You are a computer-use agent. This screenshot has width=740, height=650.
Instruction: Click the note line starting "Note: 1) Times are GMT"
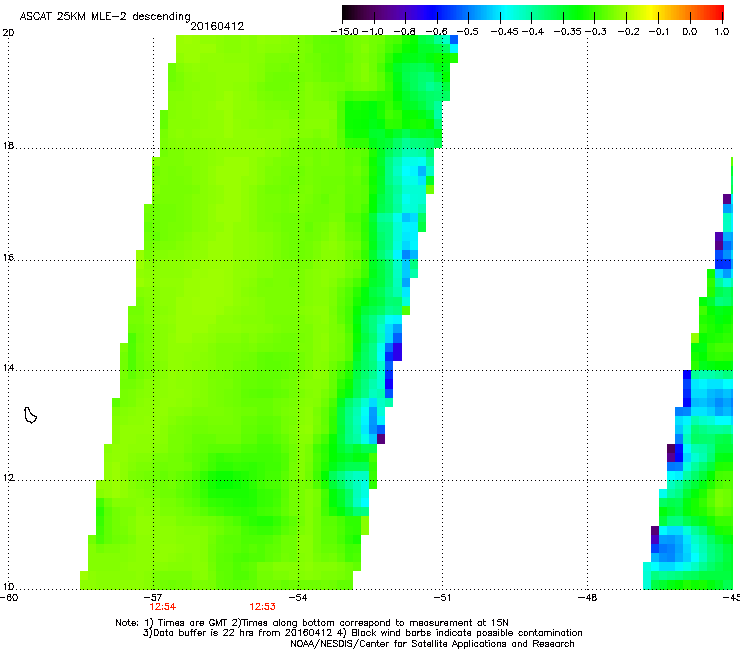click(x=311, y=623)
